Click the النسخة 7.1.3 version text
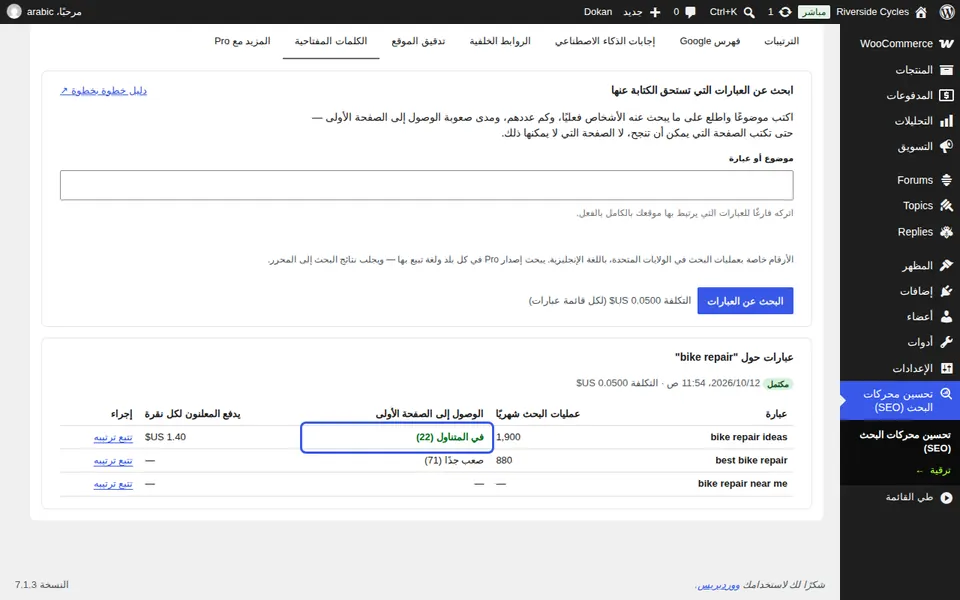The height and width of the screenshot is (600, 960). click(42, 585)
